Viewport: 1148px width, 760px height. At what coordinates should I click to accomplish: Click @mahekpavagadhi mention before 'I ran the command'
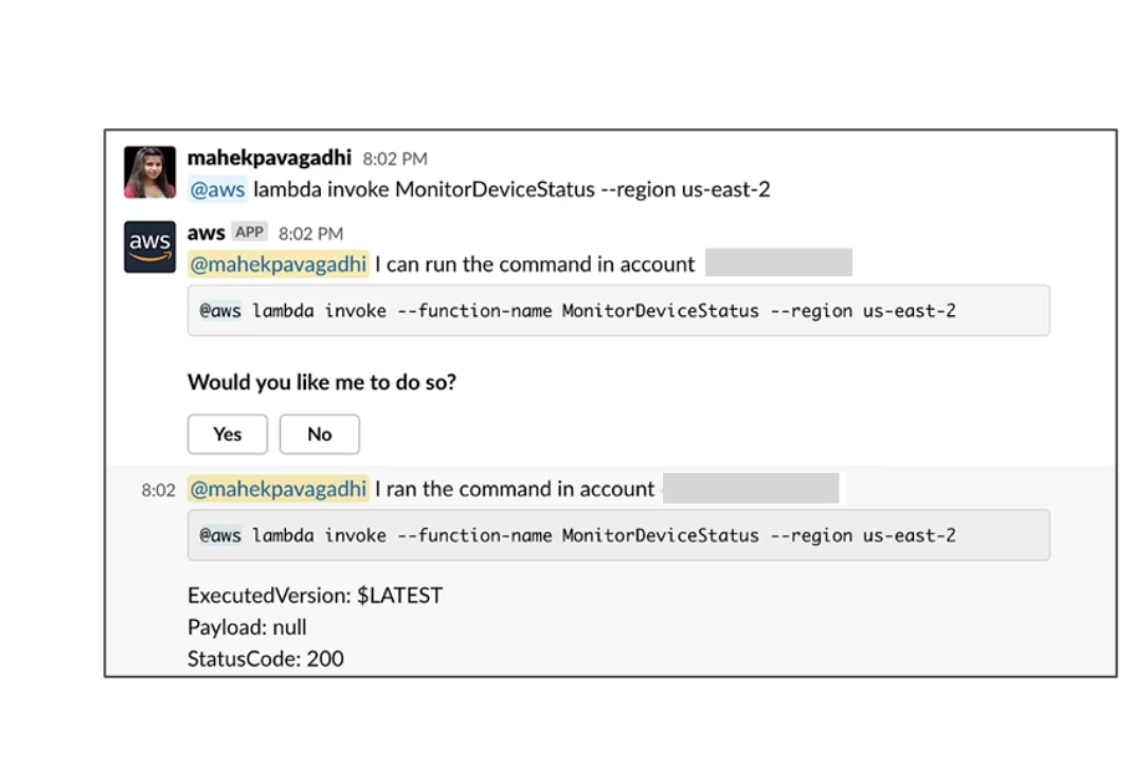point(278,489)
